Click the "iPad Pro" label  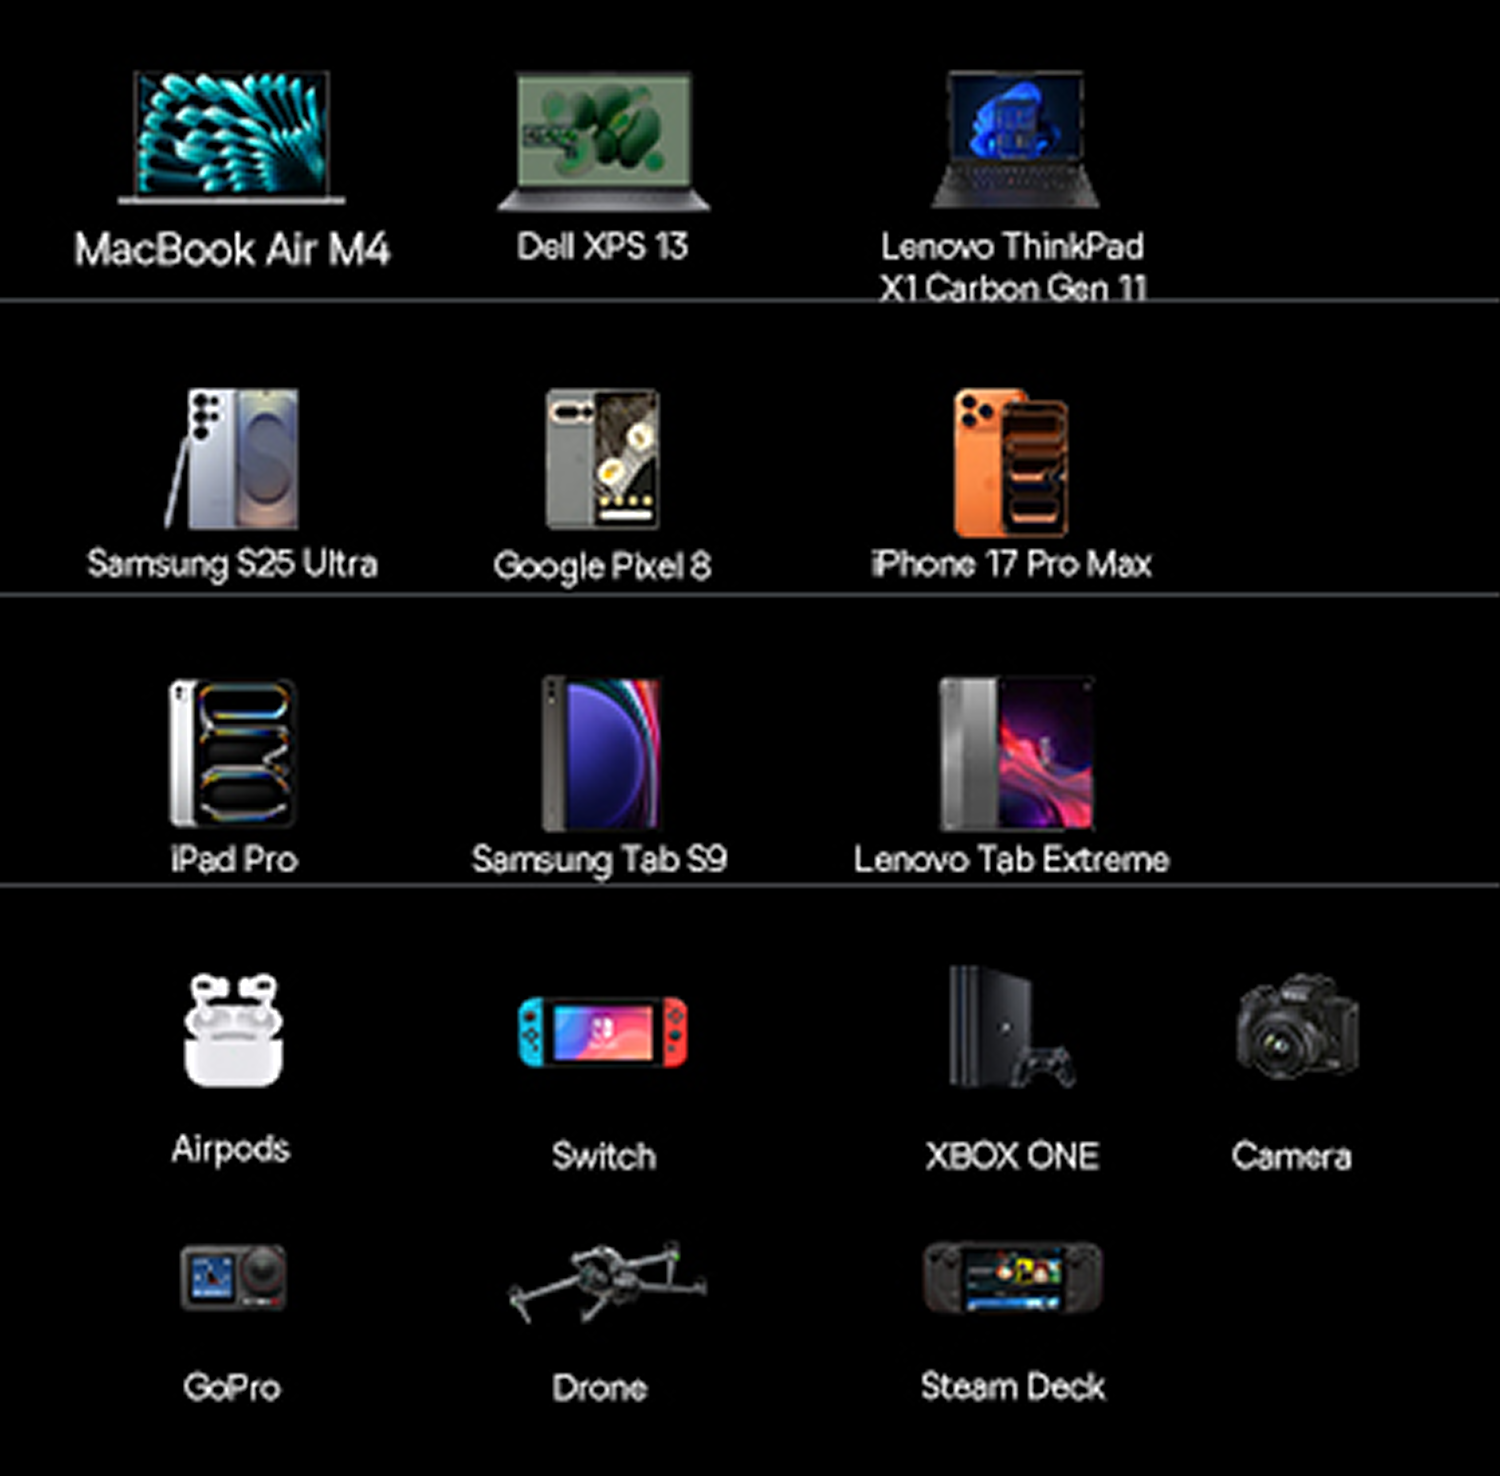click(x=234, y=859)
